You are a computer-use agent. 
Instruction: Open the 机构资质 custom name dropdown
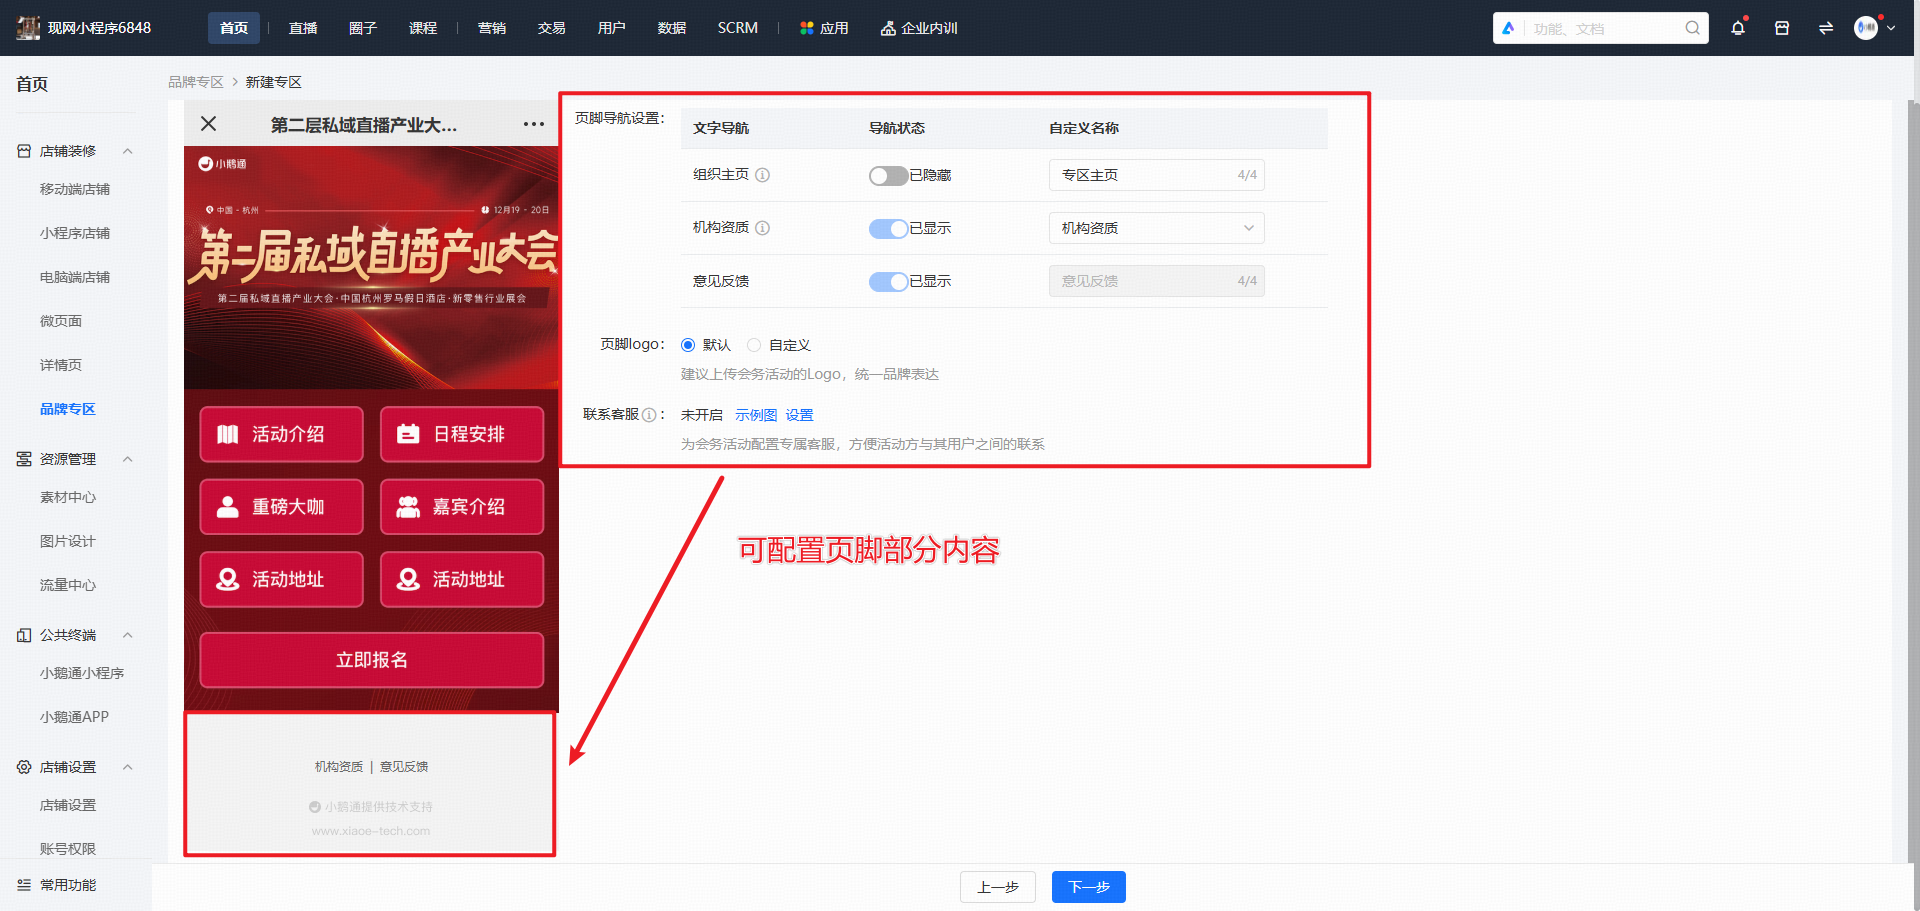[1157, 228]
